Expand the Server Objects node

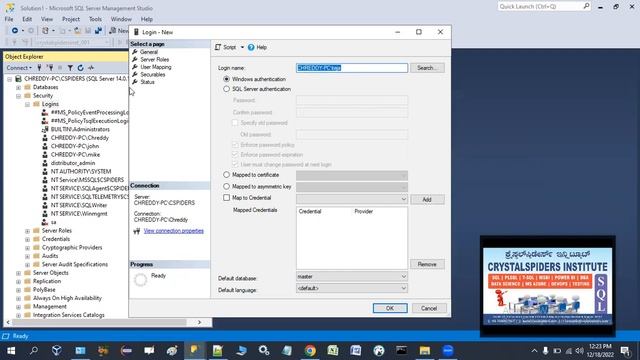(18, 273)
